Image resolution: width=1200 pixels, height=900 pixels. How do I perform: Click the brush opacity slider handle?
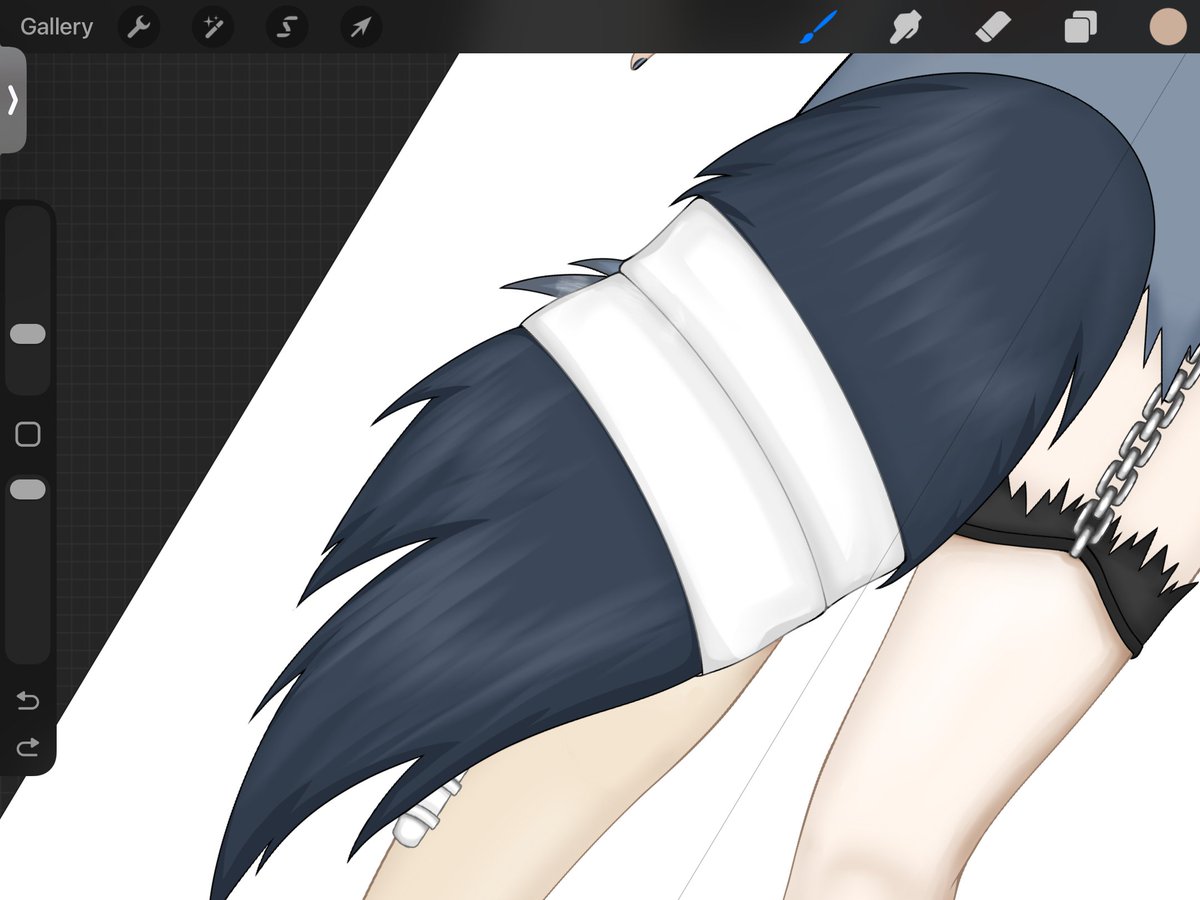28,489
